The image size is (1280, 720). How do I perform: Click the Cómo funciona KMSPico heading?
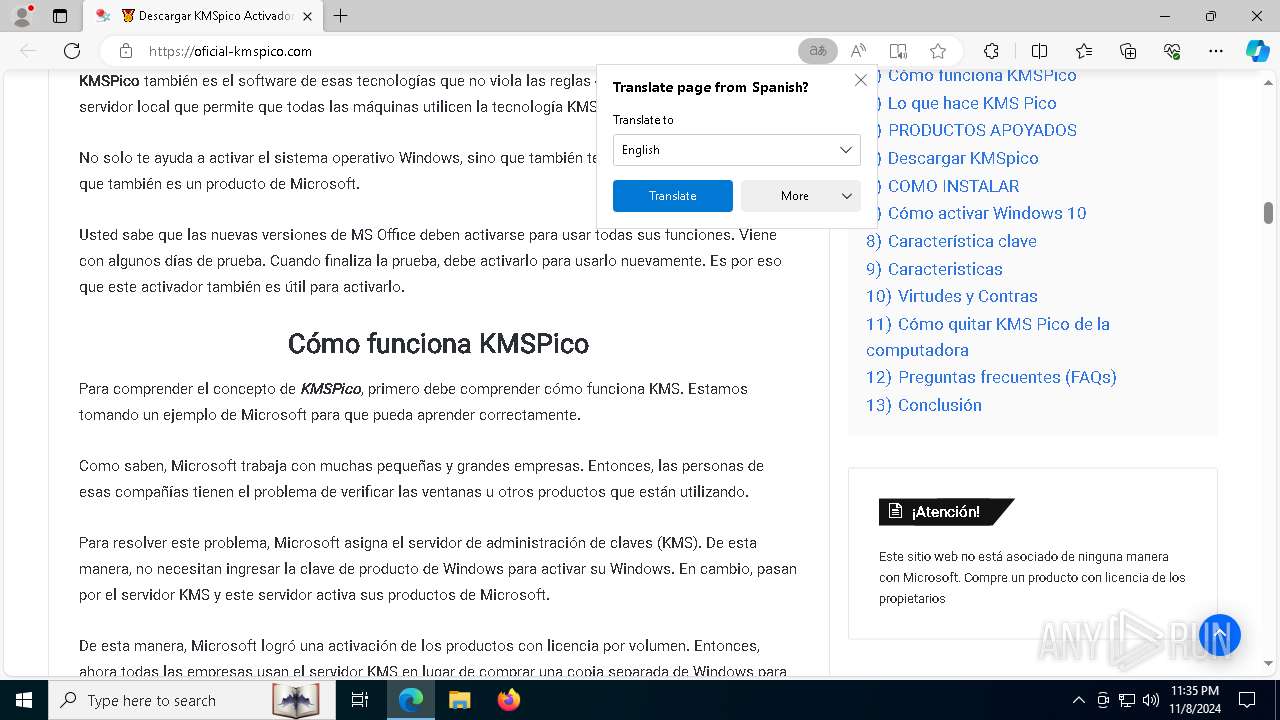point(438,344)
